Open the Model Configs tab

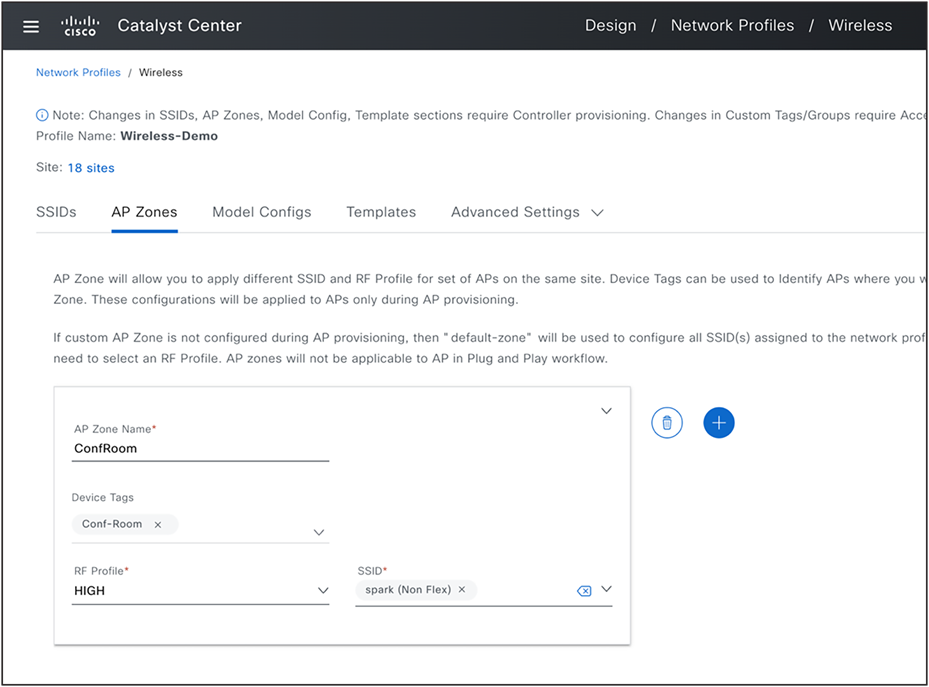click(x=262, y=212)
